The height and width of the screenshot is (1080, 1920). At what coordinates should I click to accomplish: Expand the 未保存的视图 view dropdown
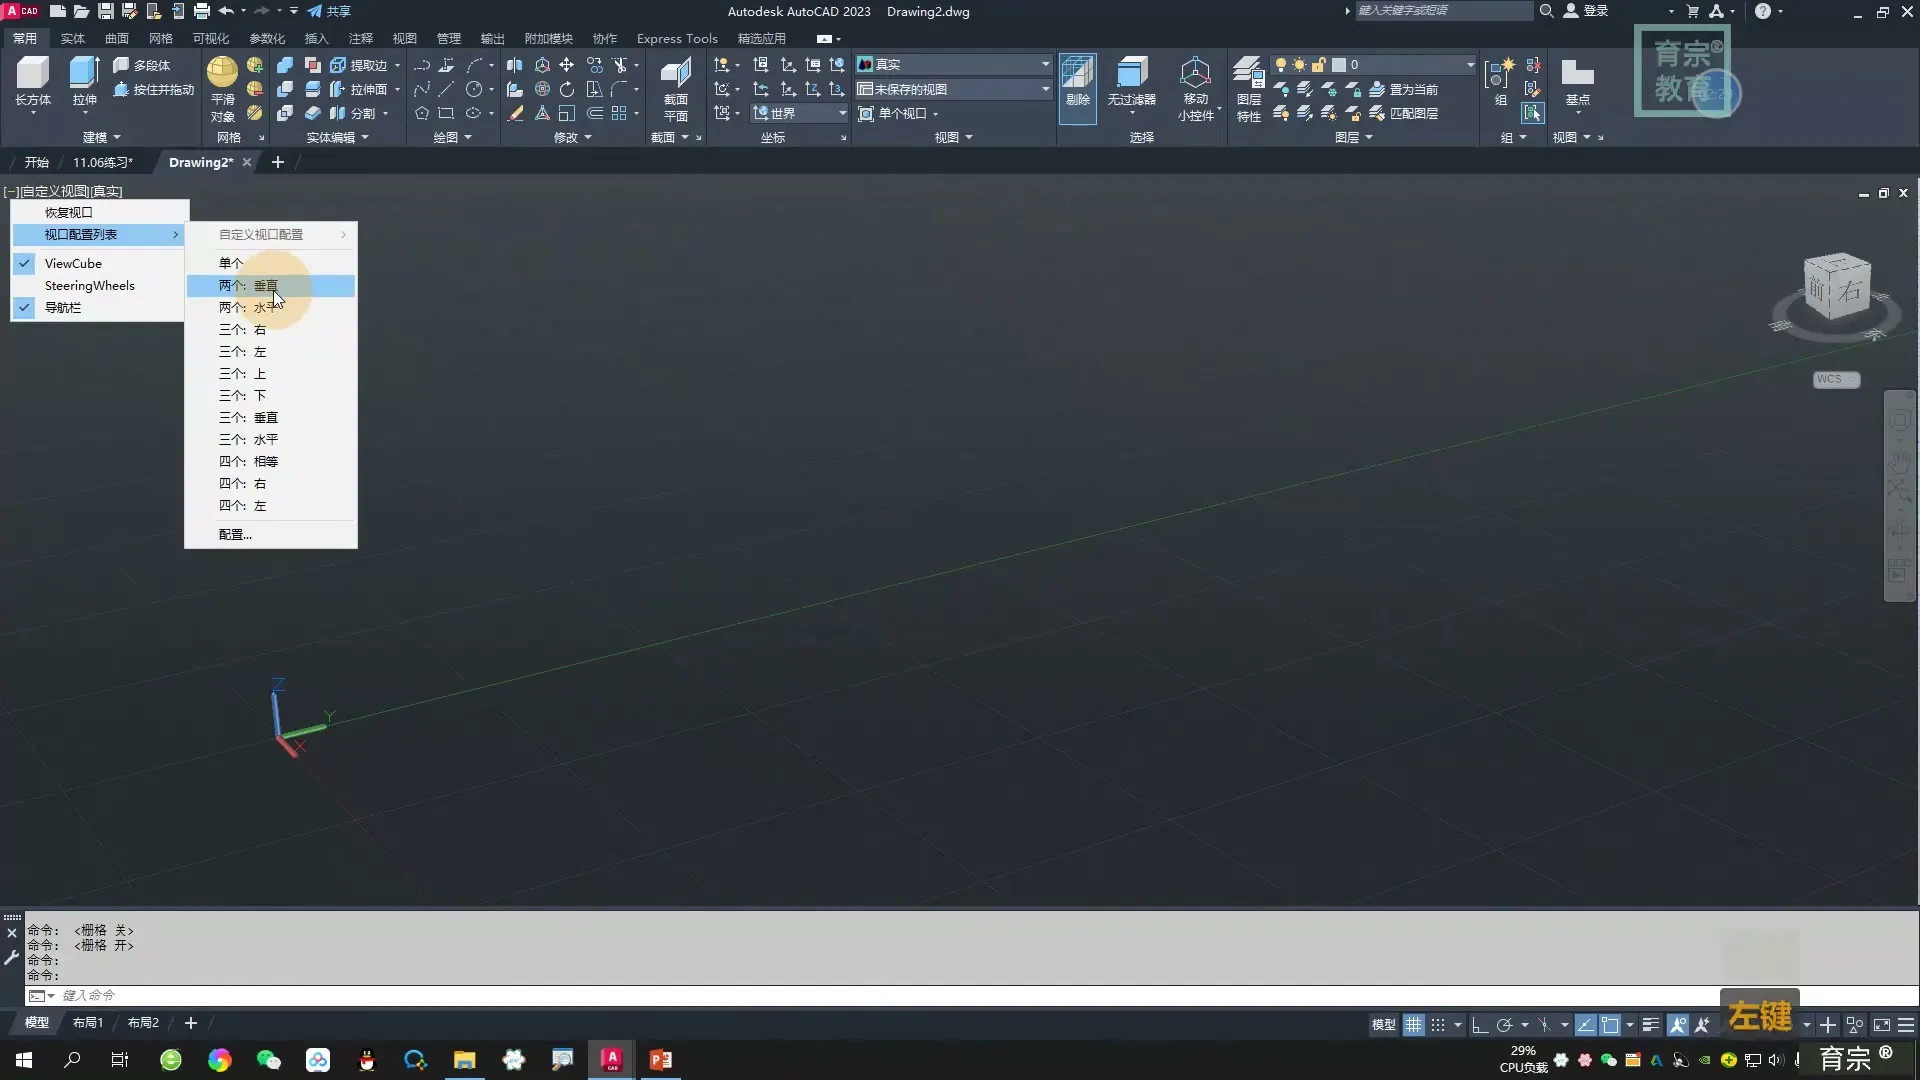pos(1045,89)
